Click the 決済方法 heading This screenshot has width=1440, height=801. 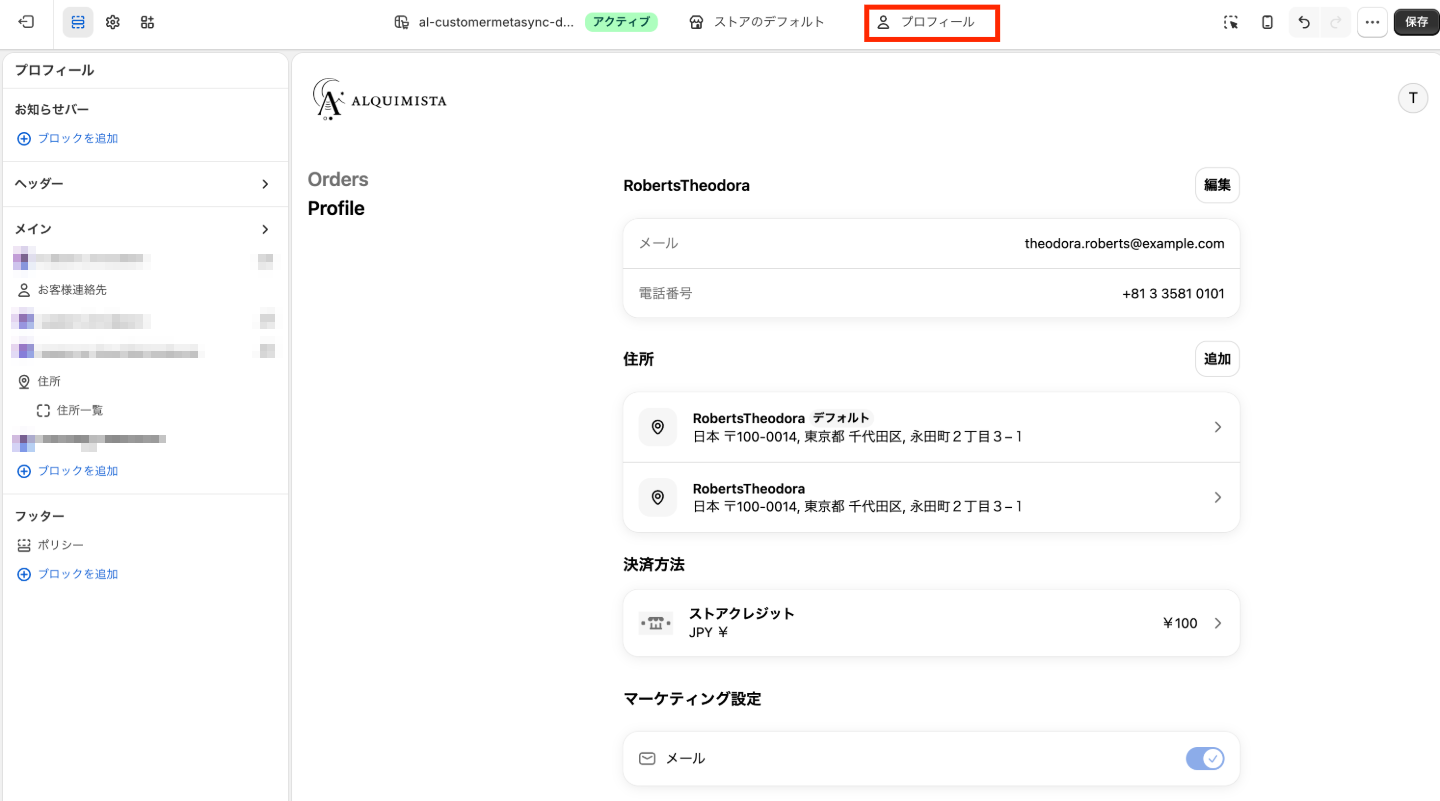pyautogui.click(x=654, y=565)
